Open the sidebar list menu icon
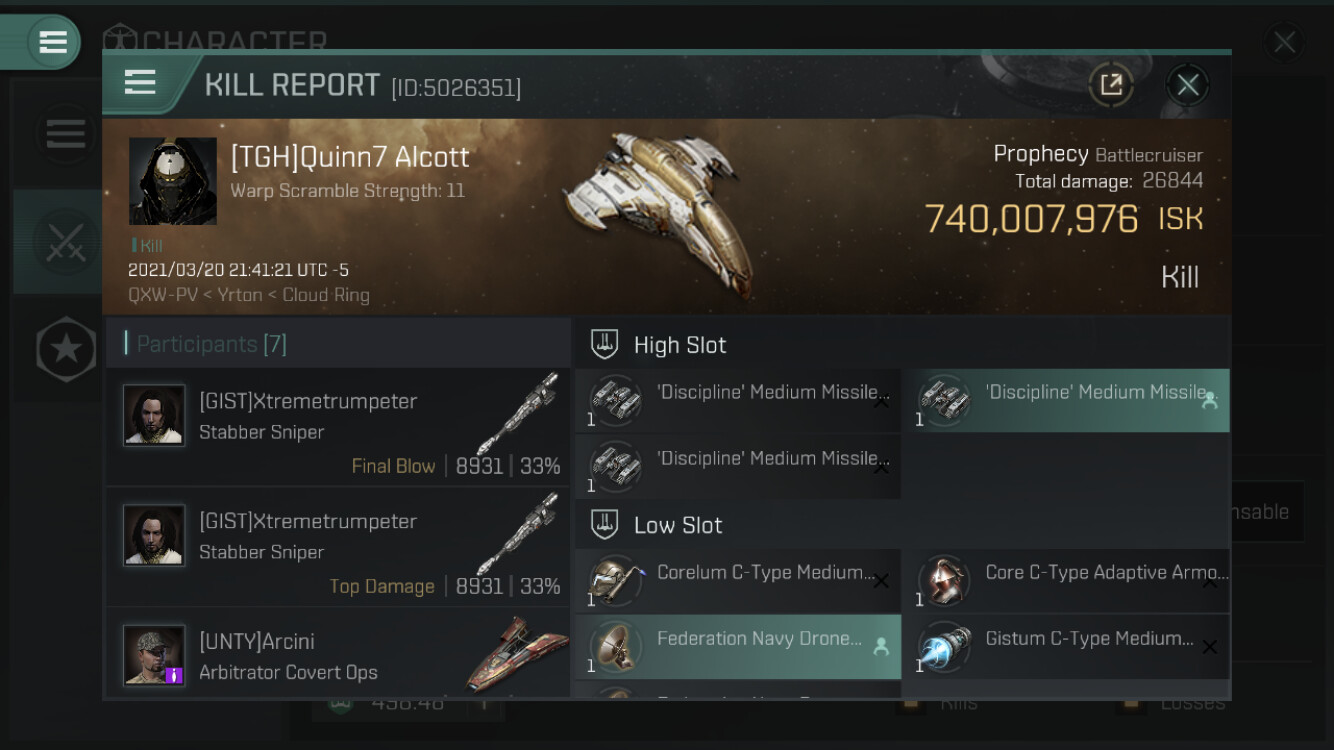Image resolution: width=1334 pixels, height=750 pixels. [66, 134]
